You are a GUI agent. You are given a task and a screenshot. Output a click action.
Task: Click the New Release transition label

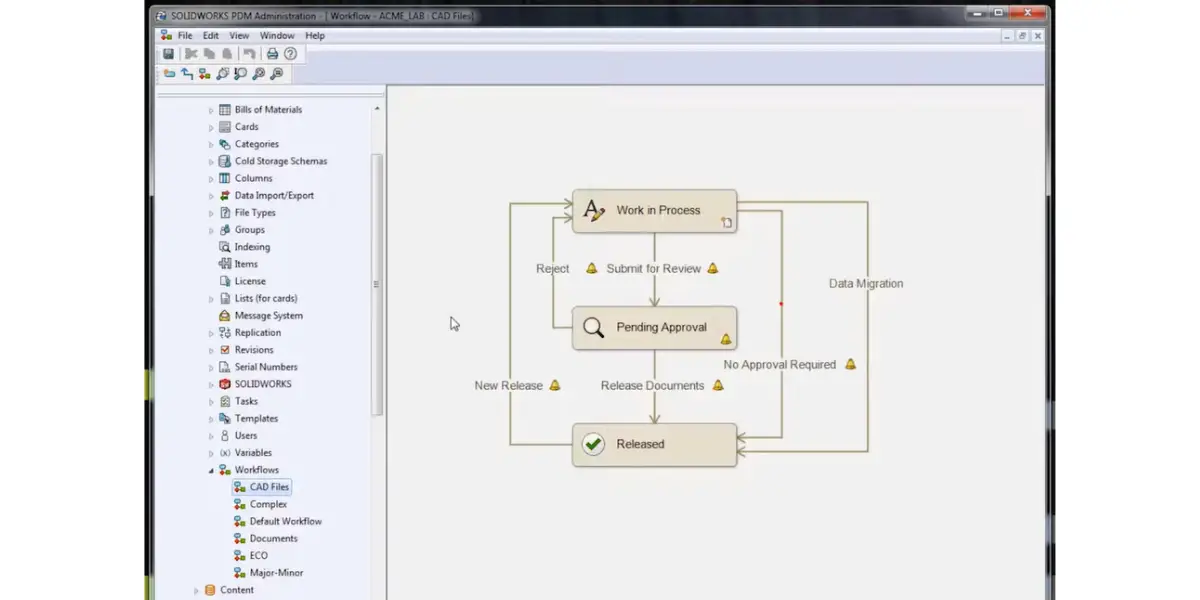pyautogui.click(x=509, y=385)
